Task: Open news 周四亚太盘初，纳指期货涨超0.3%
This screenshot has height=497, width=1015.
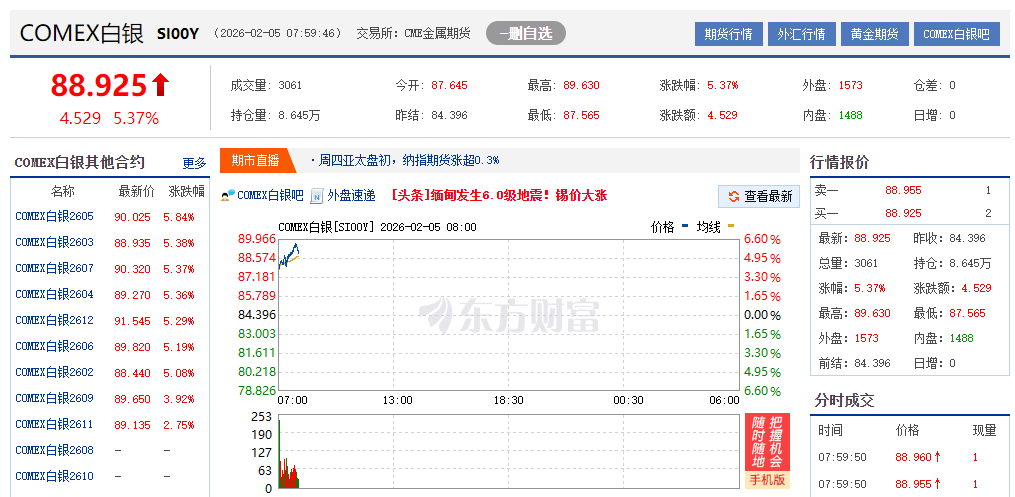Action: pyautogui.click(x=408, y=160)
